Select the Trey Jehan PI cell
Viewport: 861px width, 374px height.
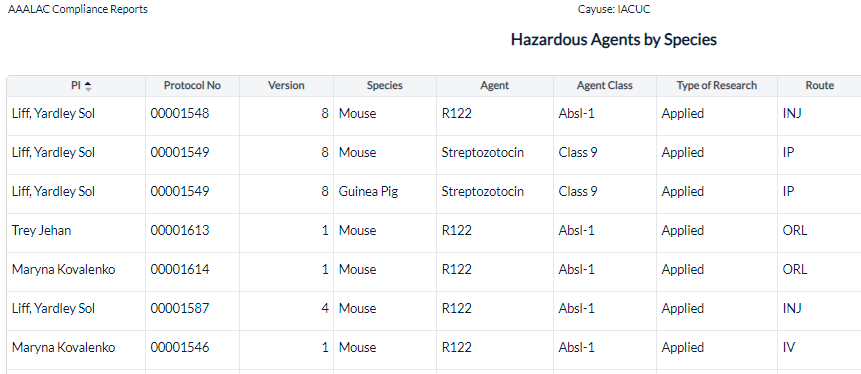(76, 233)
